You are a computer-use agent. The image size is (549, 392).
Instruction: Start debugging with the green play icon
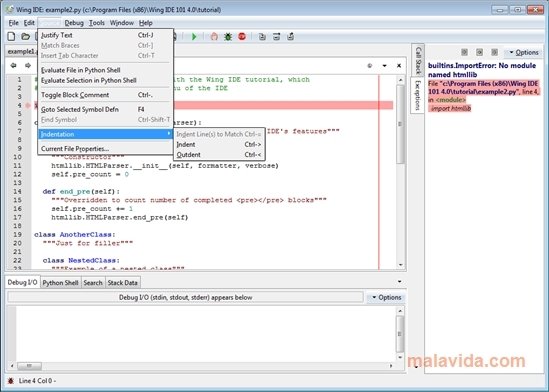[194, 36]
